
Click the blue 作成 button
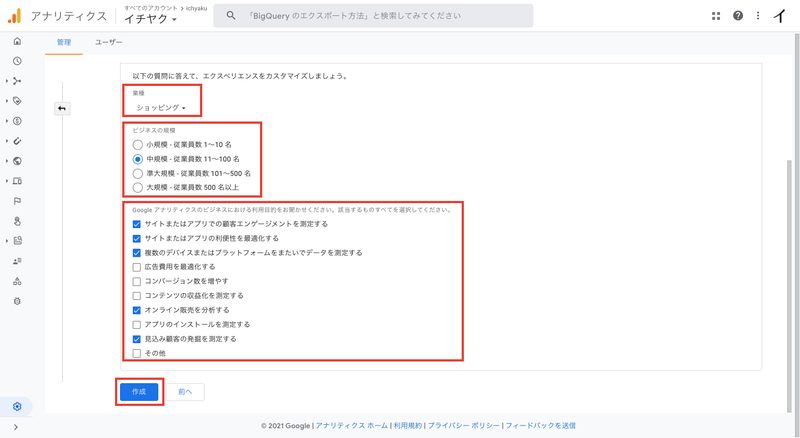[139, 392]
